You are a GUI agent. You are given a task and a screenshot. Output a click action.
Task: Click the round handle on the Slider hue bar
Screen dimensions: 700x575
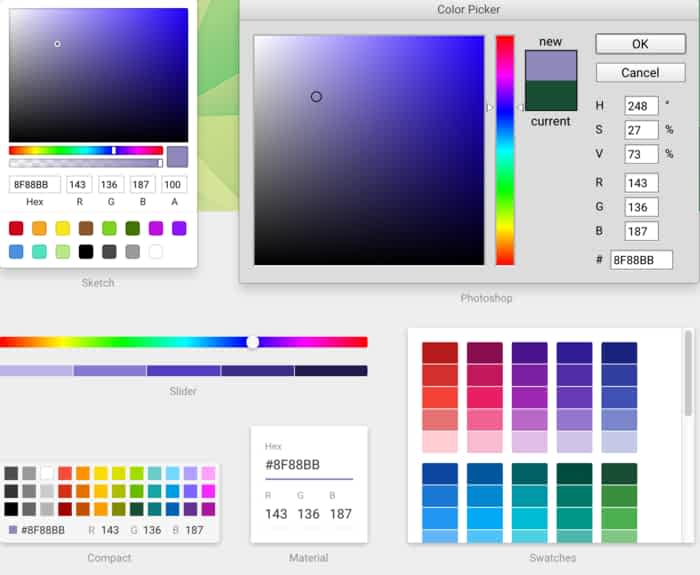(253, 342)
